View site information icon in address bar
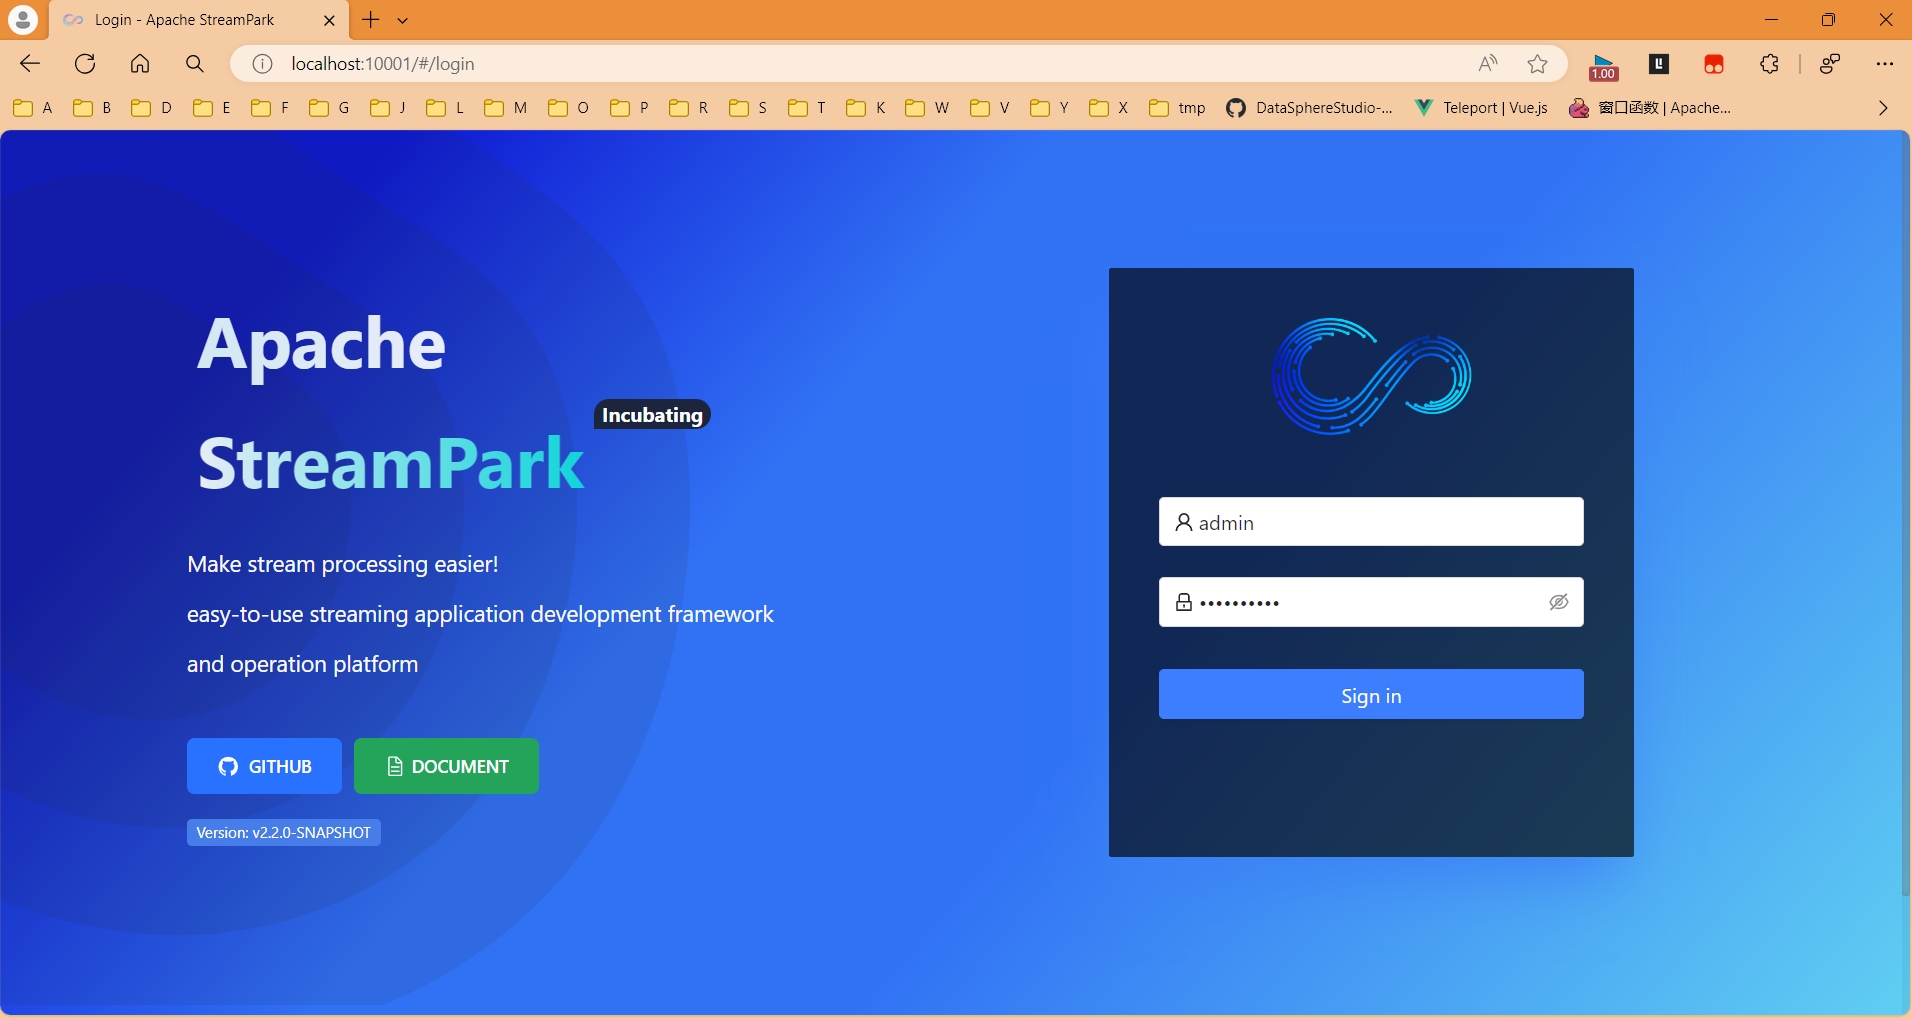The width and height of the screenshot is (1912, 1019). click(262, 64)
